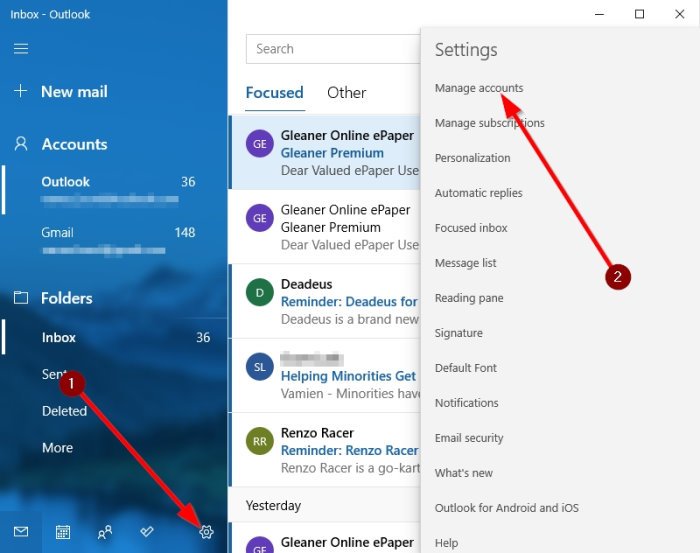Switch to the Other tab
700x553 pixels.
346,93
